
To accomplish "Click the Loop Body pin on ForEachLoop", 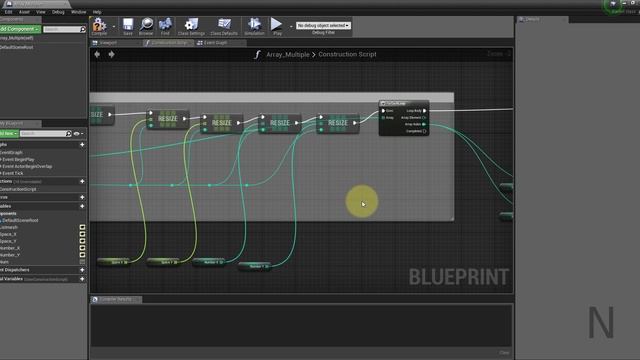I will click(424, 111).
